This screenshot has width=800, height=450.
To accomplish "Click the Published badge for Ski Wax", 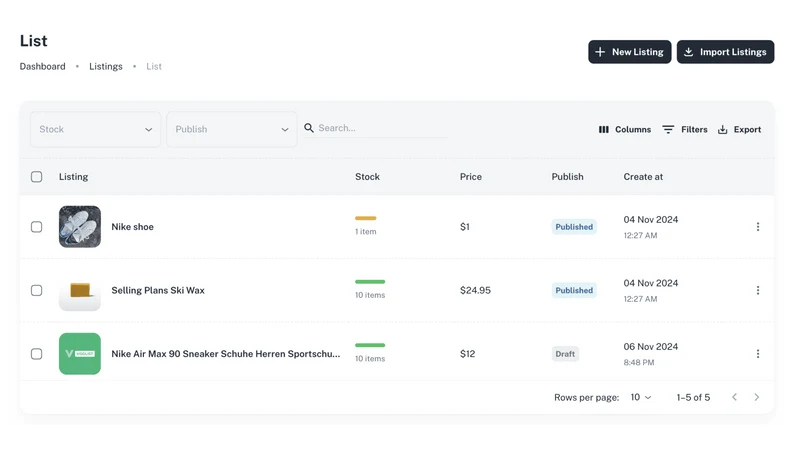I will [x=574, y=290].
